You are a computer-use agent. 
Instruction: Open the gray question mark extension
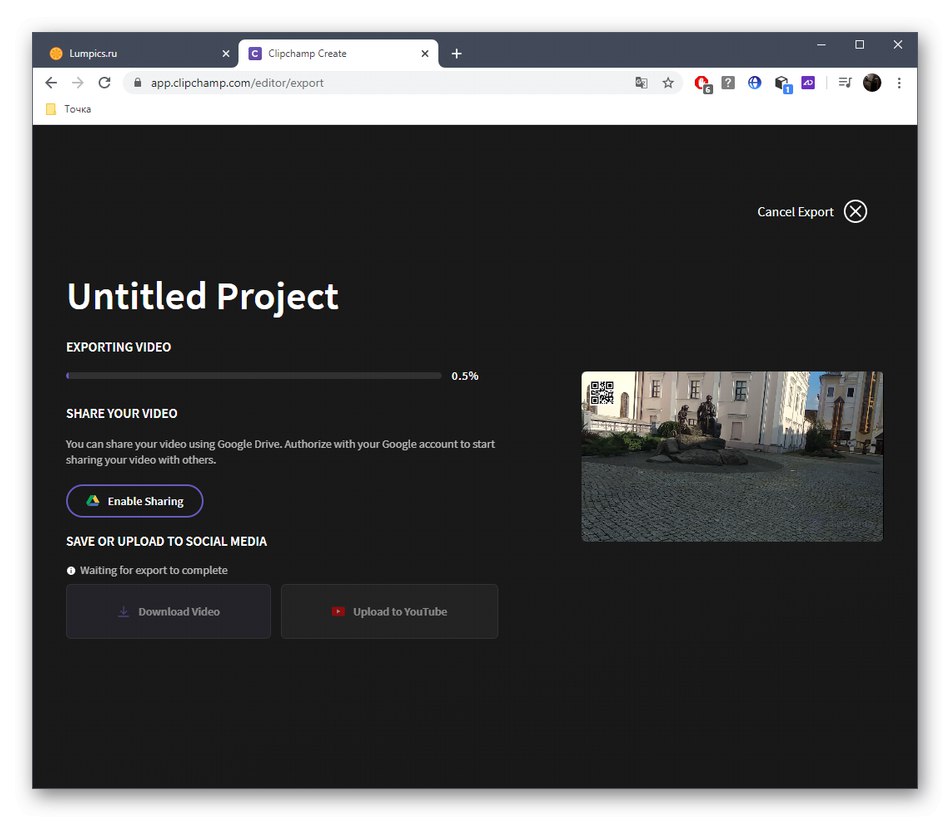728,82
